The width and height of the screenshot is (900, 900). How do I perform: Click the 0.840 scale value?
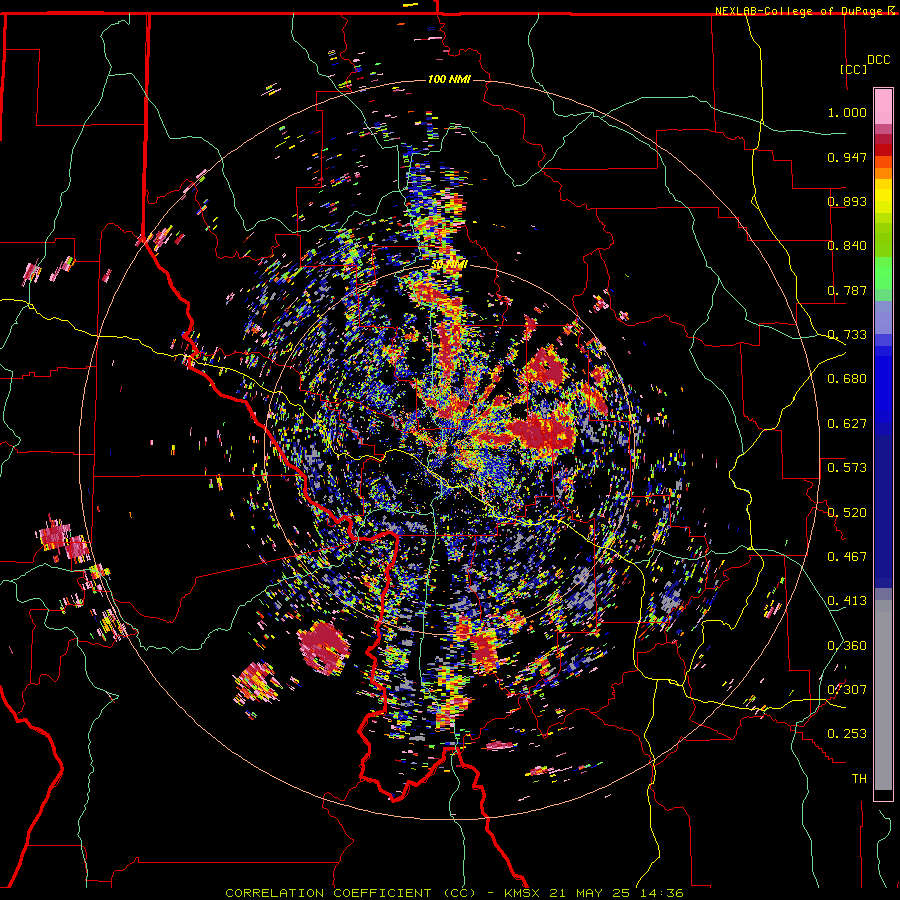847,246
